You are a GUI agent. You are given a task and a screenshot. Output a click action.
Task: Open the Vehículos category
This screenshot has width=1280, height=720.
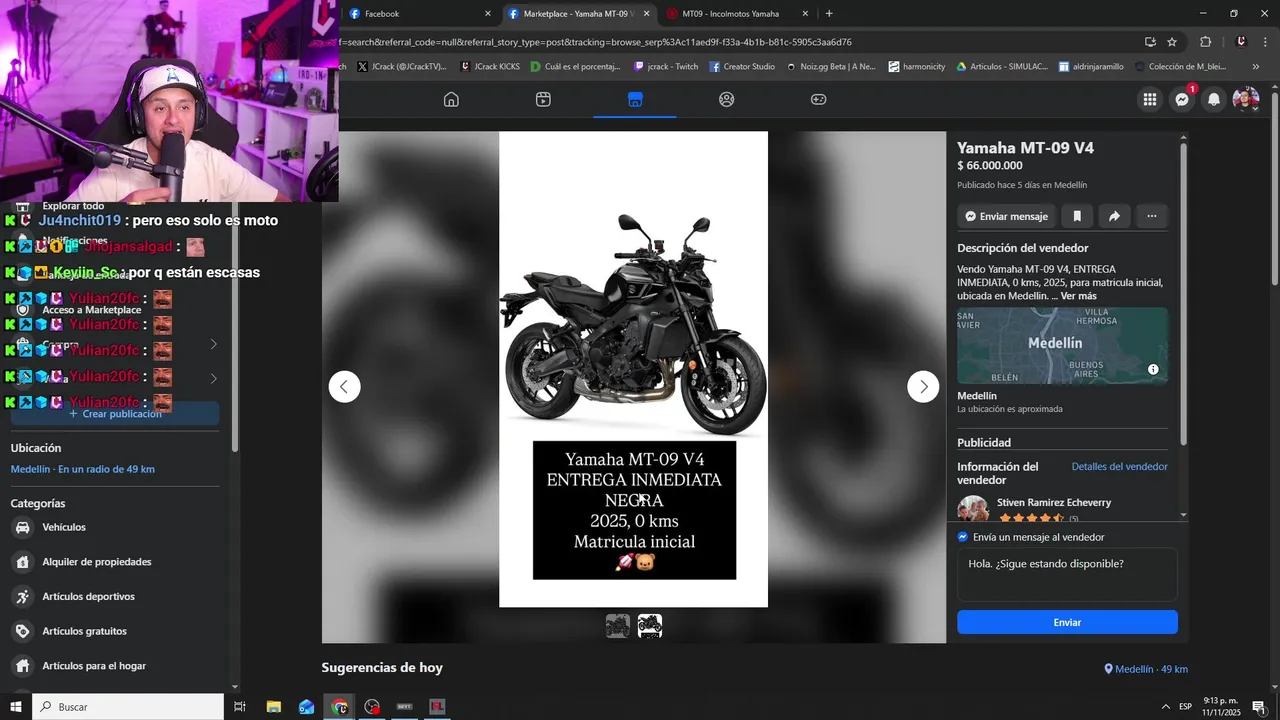point(116,527)
